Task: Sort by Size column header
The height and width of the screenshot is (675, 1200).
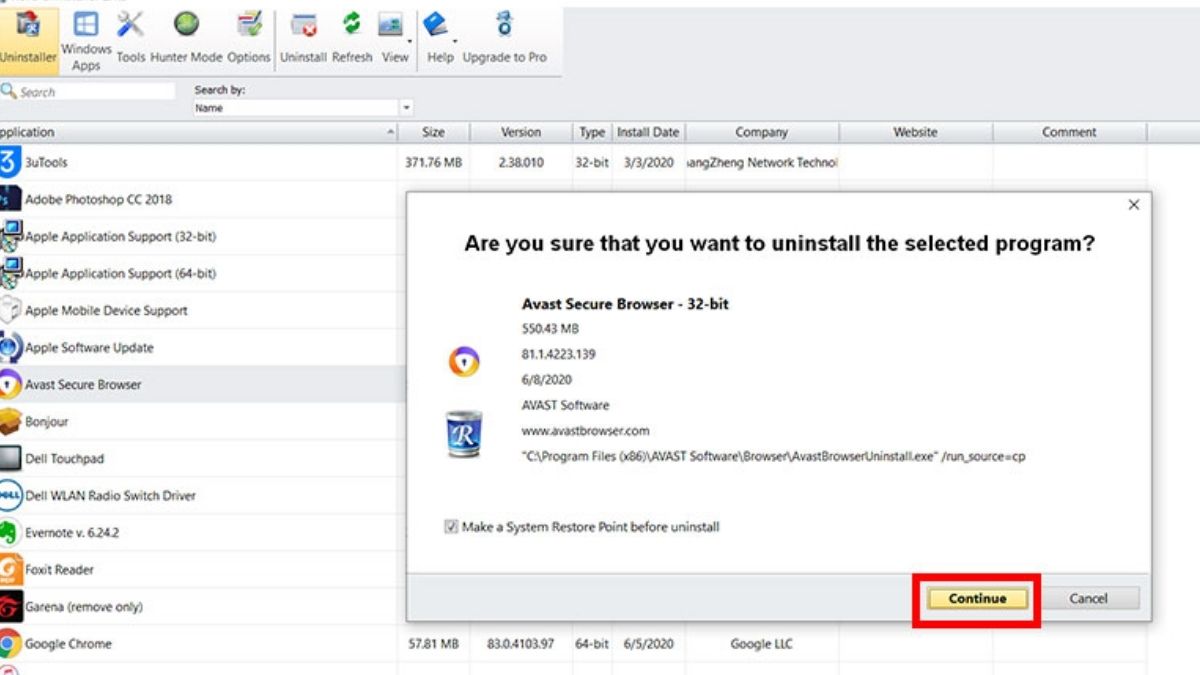Action: pyautogui.click(x=433, y=132)
